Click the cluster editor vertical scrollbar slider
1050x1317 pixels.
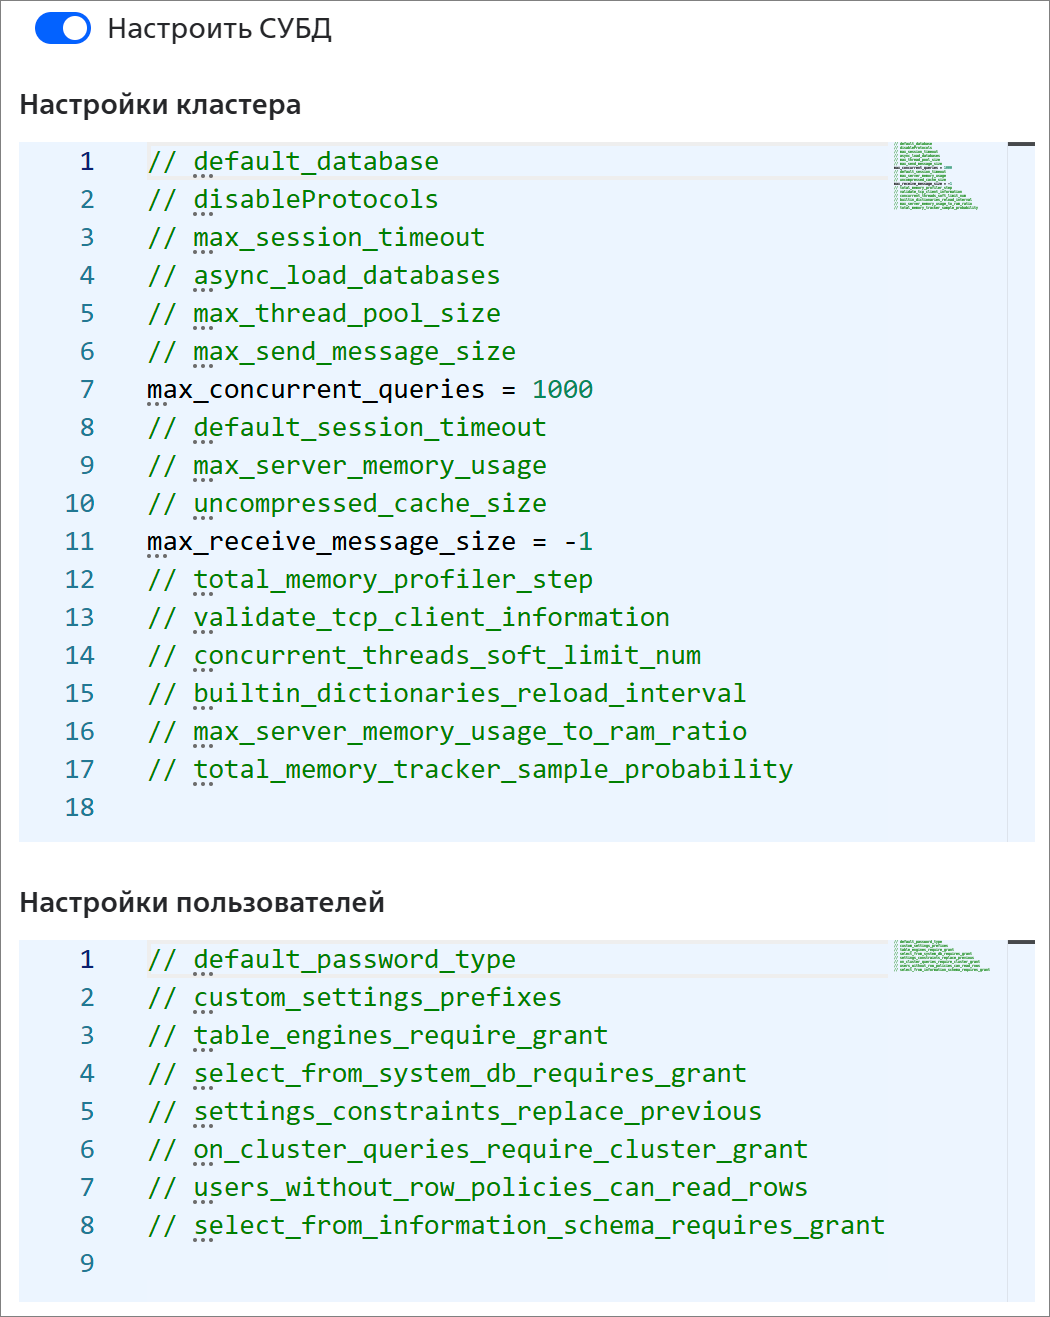pos(1021,145)
